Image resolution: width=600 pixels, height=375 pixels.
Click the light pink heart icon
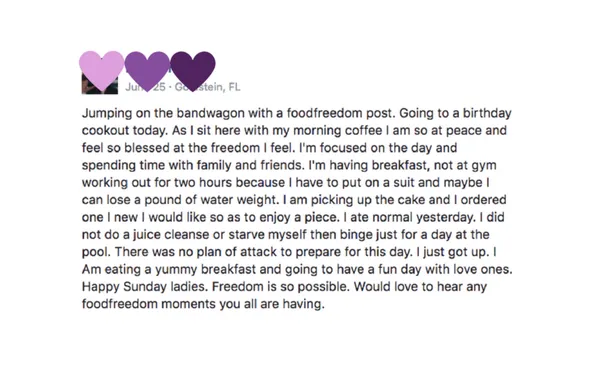[x=101, y=71]
